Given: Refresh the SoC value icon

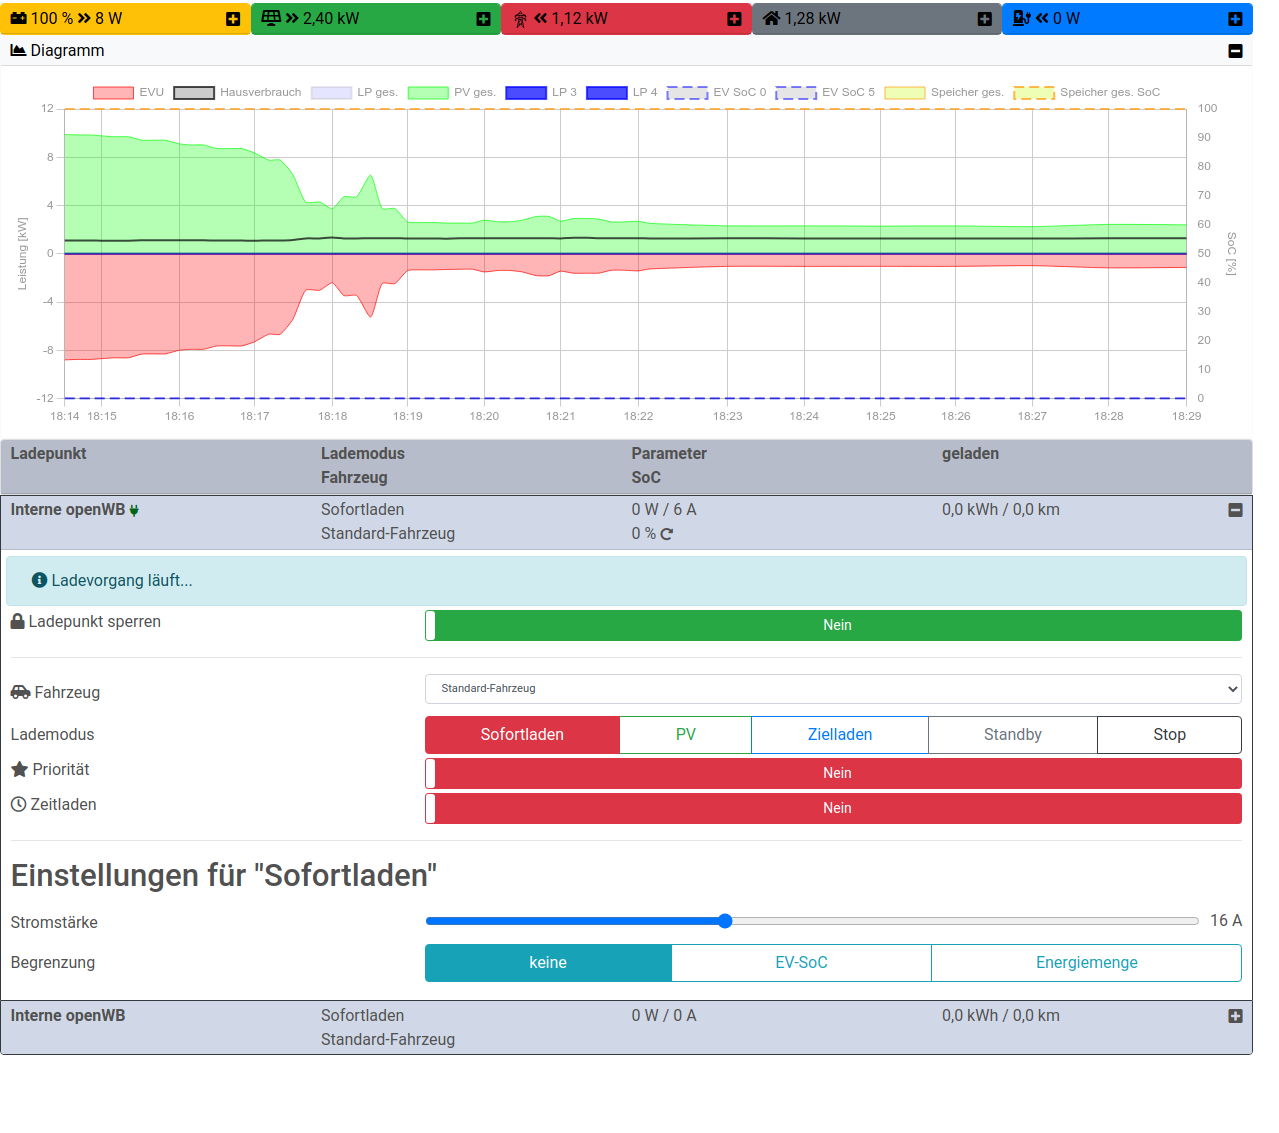Looking at the screenshot, I should point(667,534).
